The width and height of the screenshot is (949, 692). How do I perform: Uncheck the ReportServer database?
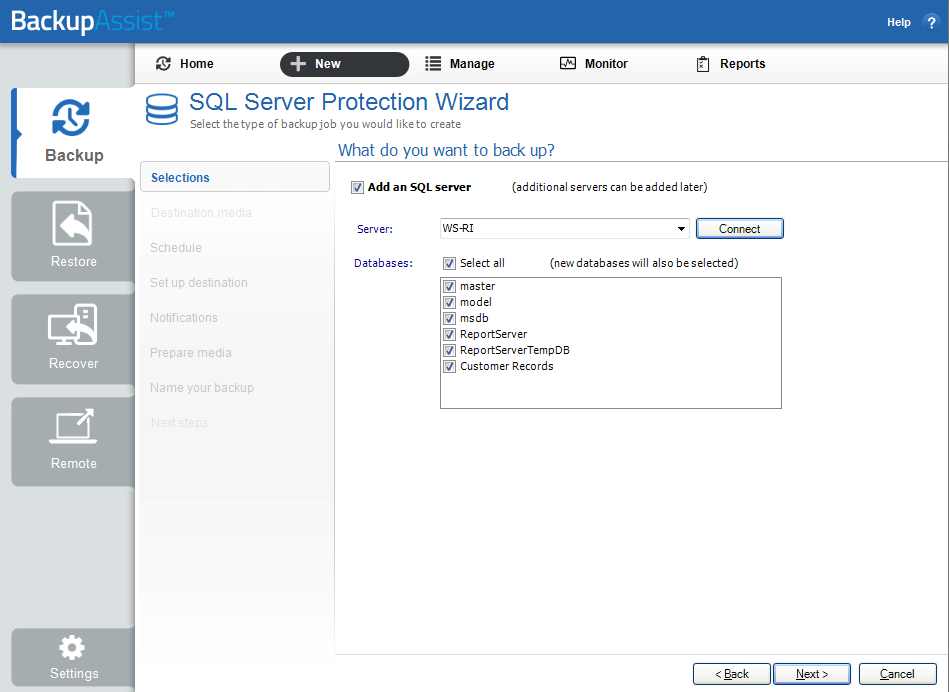(449, 334)
